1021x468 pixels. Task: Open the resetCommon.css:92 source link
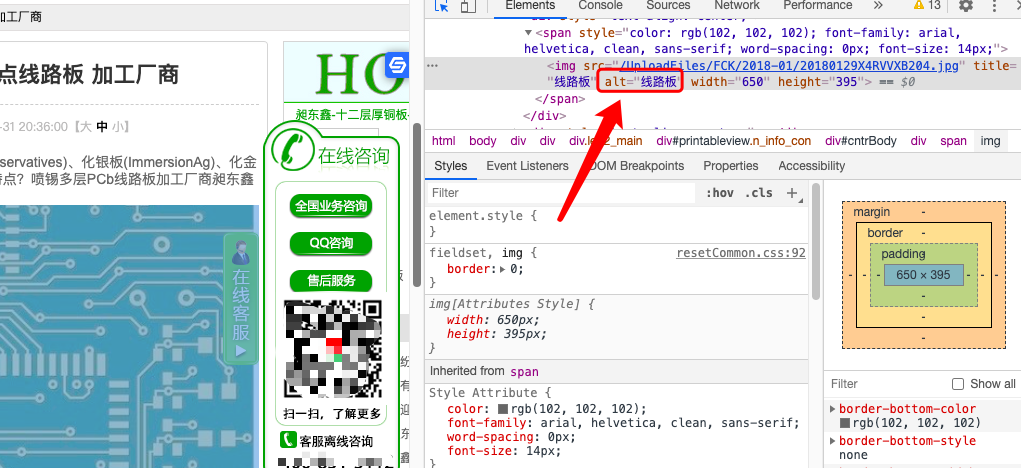(740, 253)
